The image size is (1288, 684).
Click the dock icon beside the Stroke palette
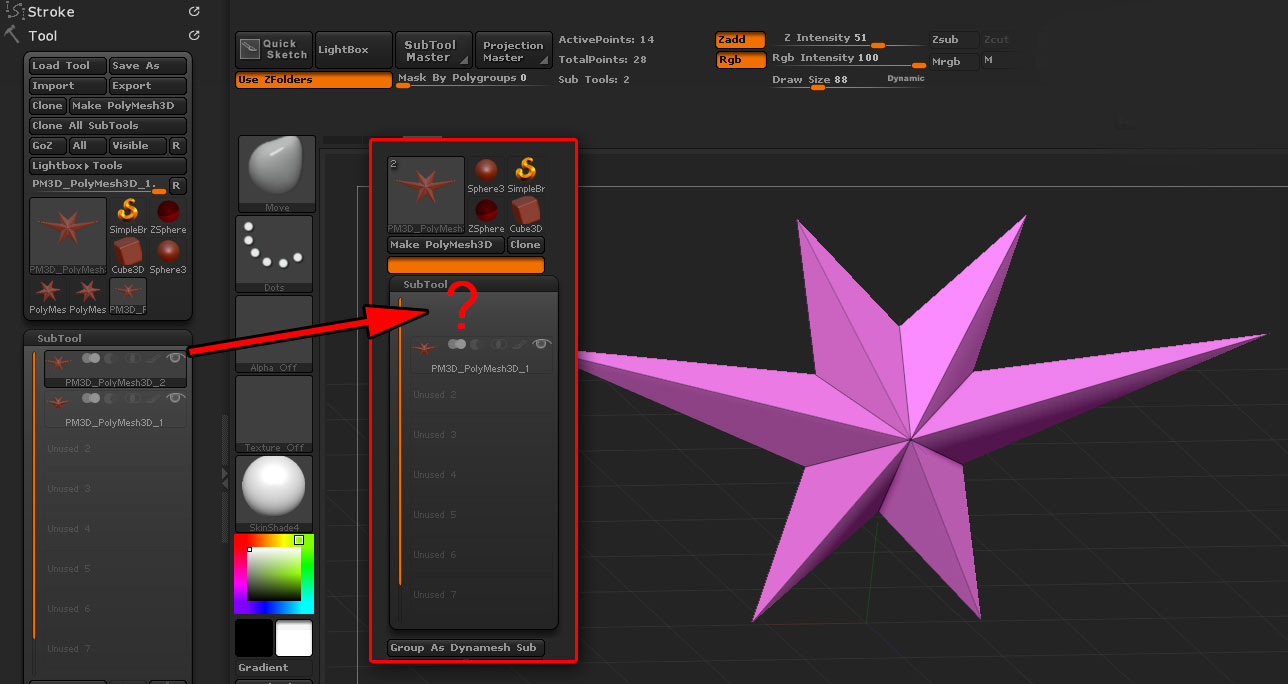click(x=194, y=12)
